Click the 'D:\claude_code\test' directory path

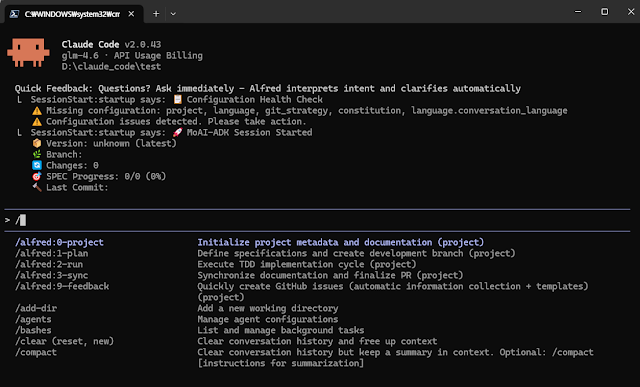tap(111, 67)
